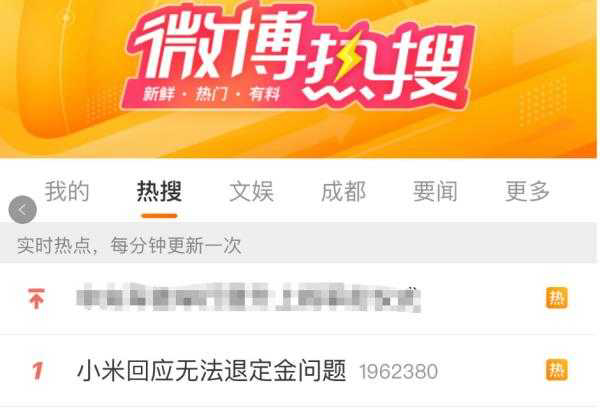Screen dimensions: 600x411
Task: Click the 微博热搜 banner title logo
Action: pyautogui.click(x=300, y=57)
